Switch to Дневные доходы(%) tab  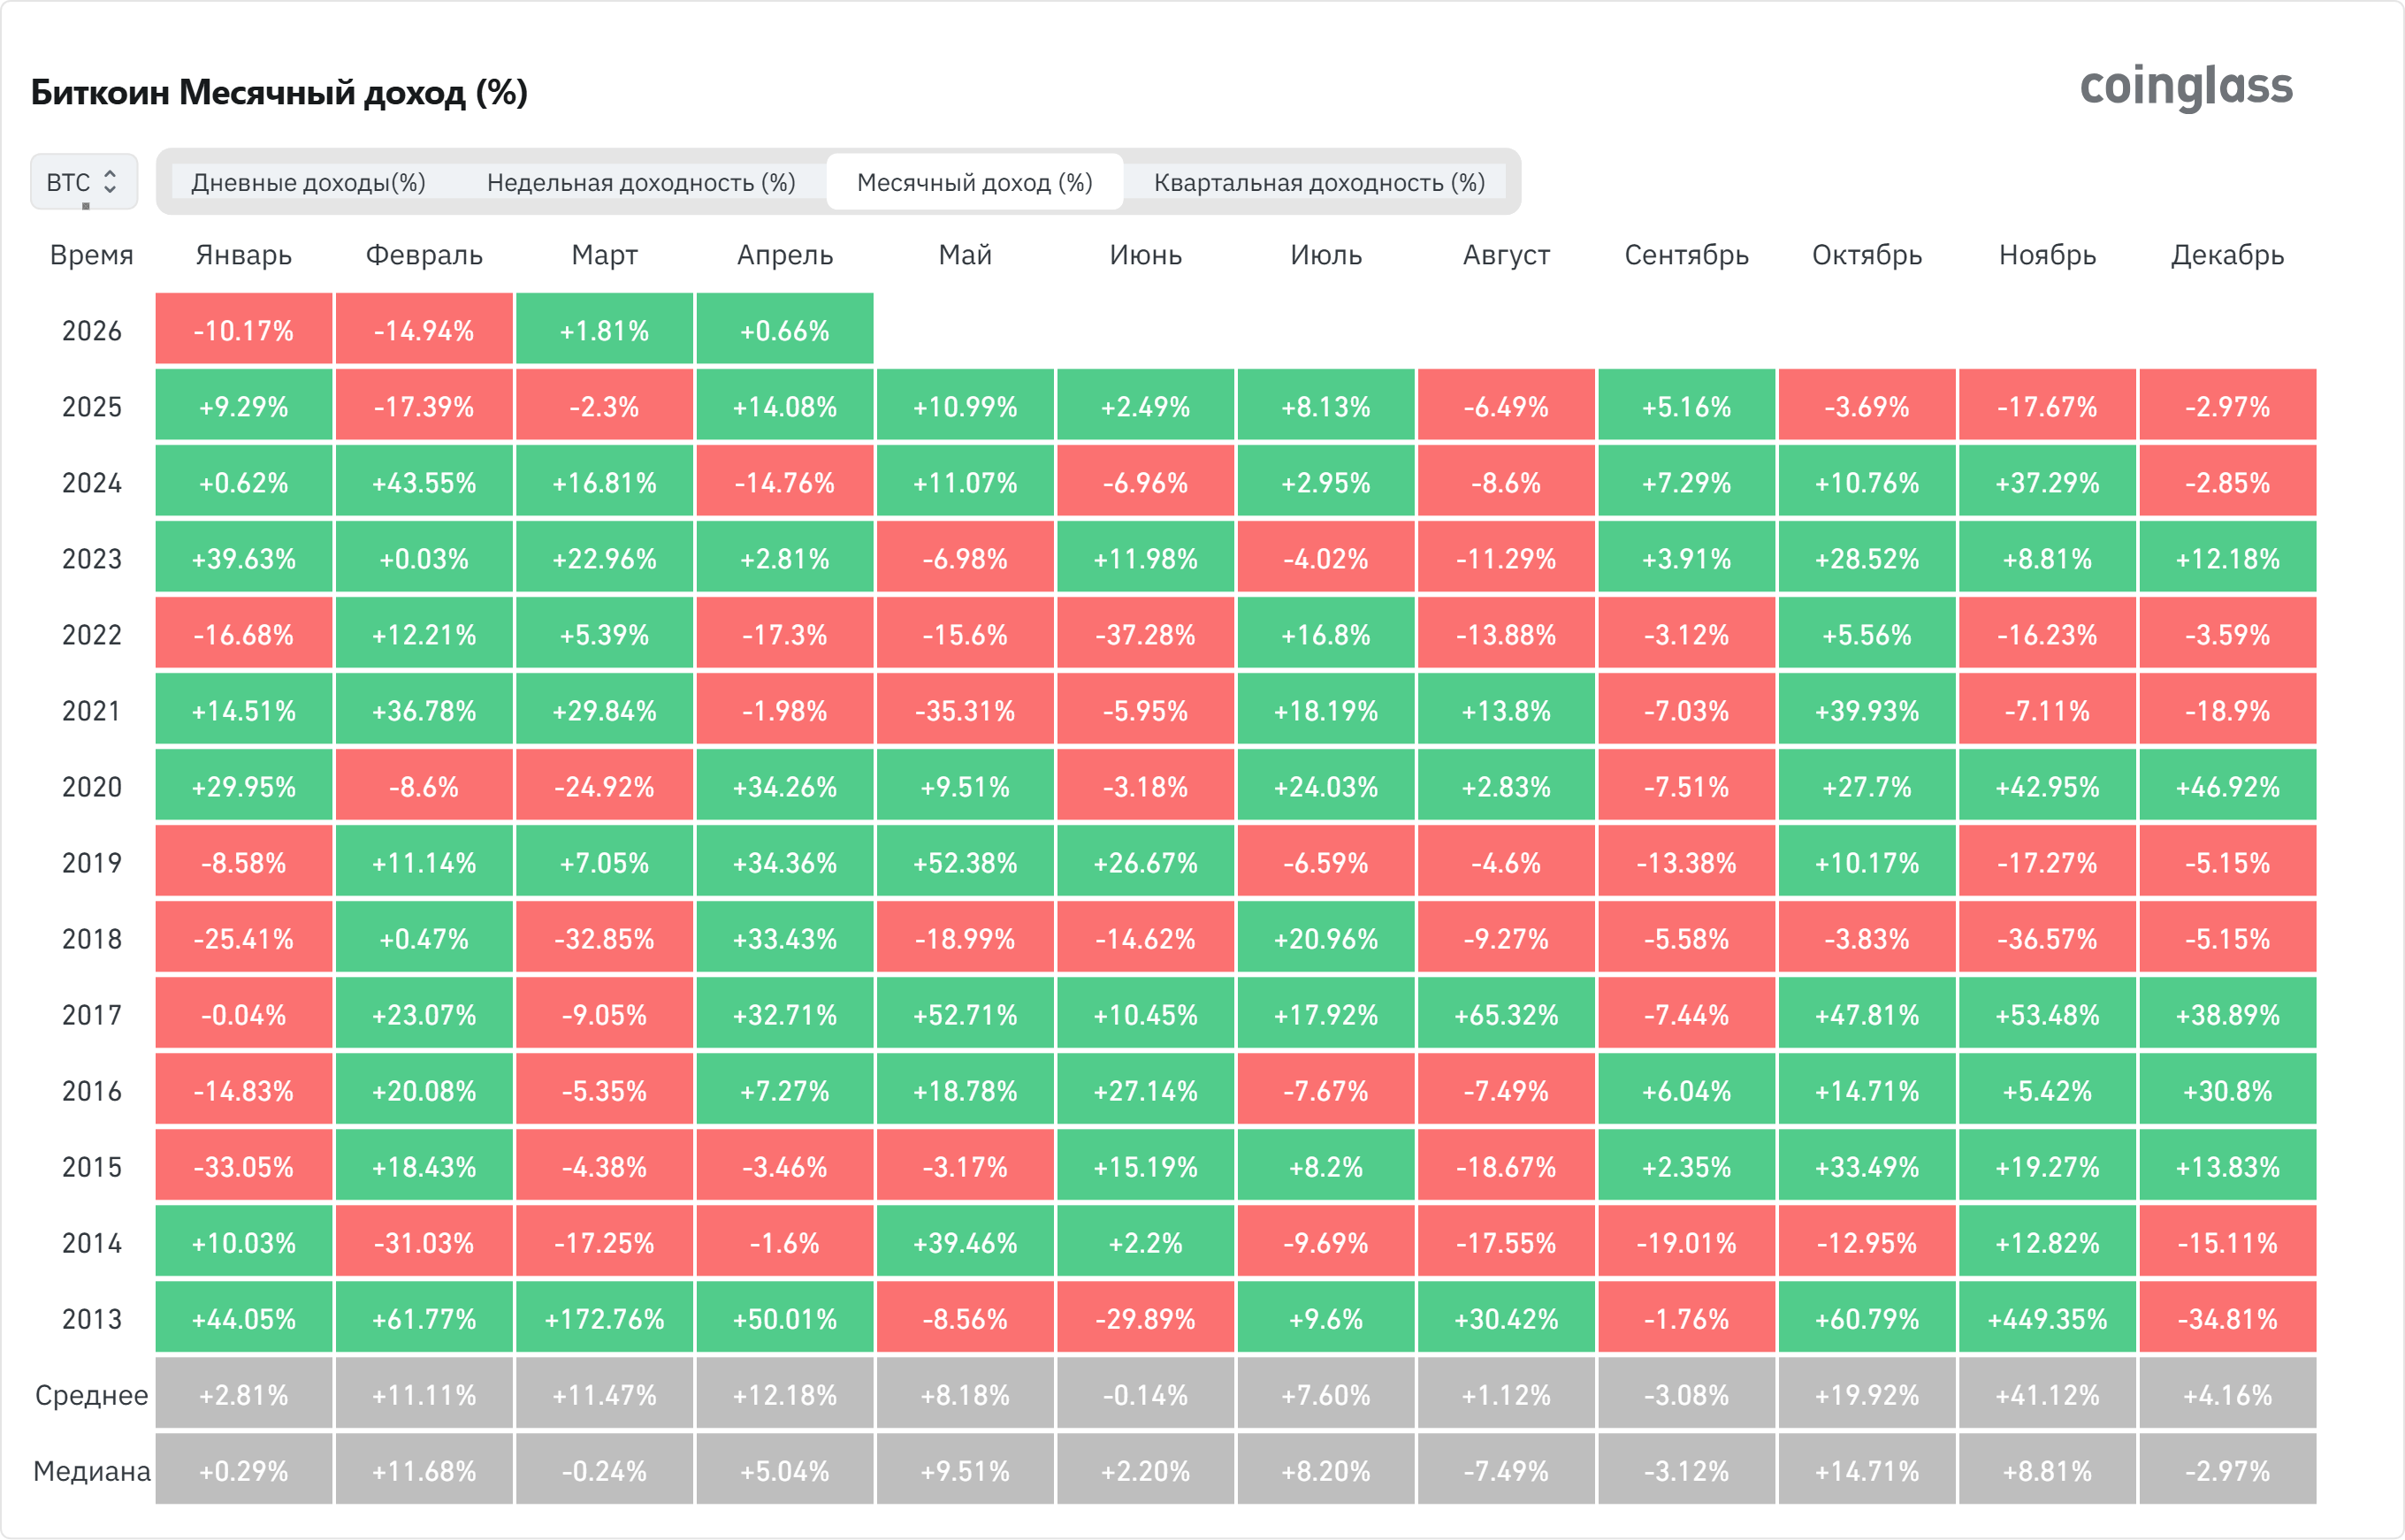pyautogui.click(x=308, y=182)
